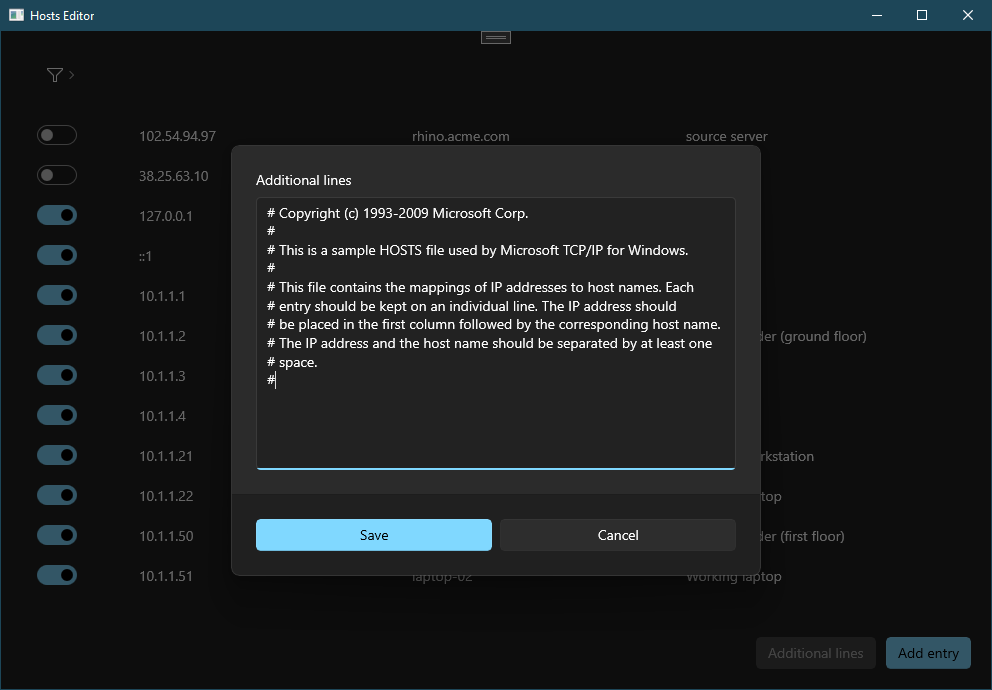Turn off the 10.1.1.50 entry toggle
Screen dimensions: 992x690
57,535
